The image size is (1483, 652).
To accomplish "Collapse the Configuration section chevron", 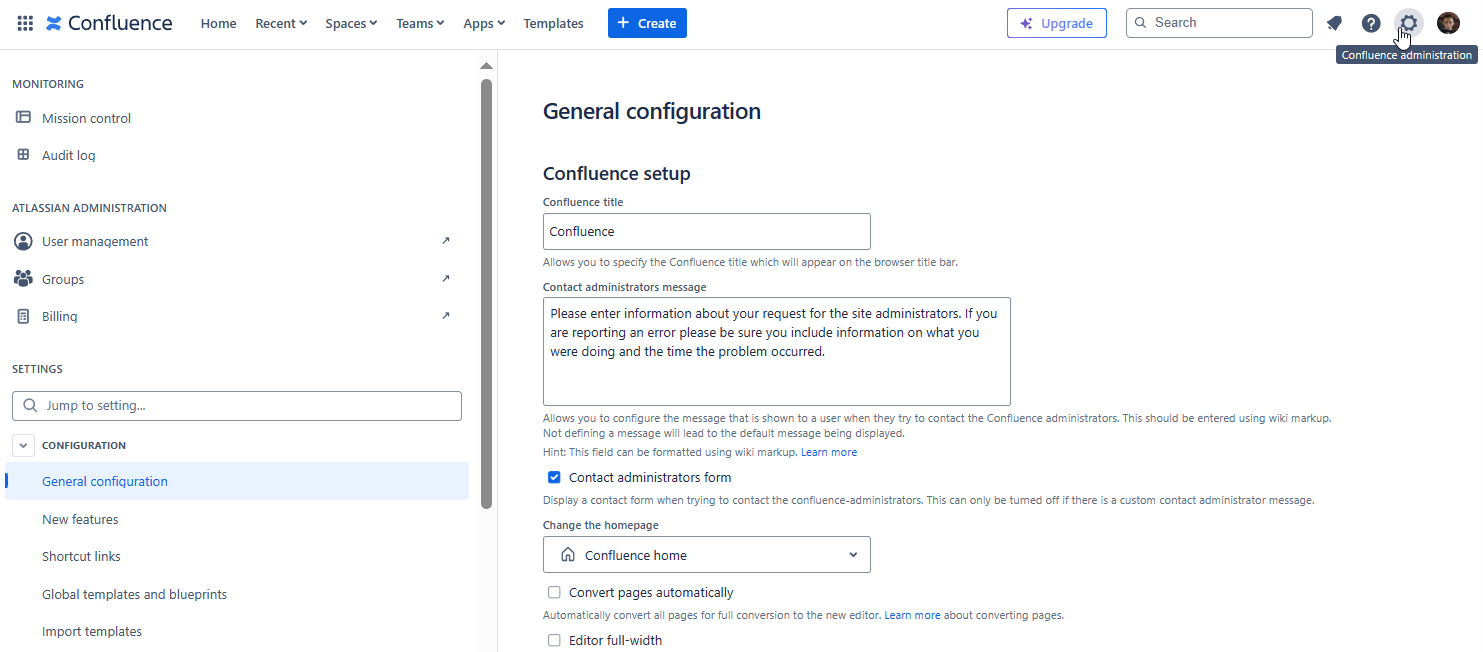I will click(x=26, y=446).
